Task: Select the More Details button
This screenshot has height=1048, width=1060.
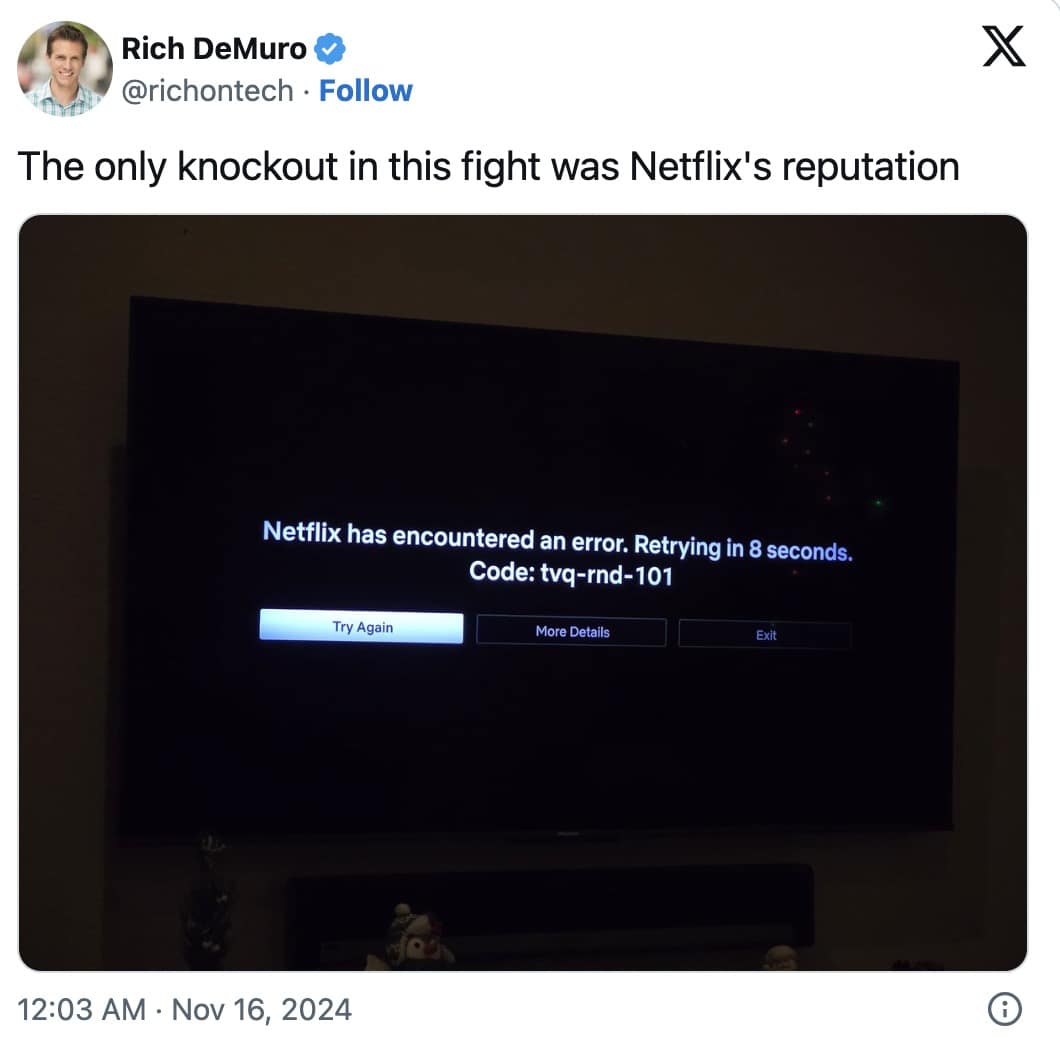Action: (572, 632)
